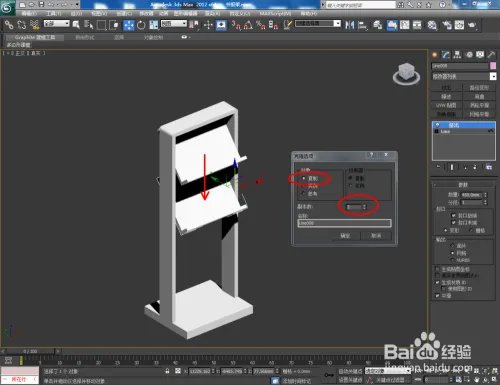Switch to the Hierarchy command panel tab

pyautogui.click(x=457, y=55)
